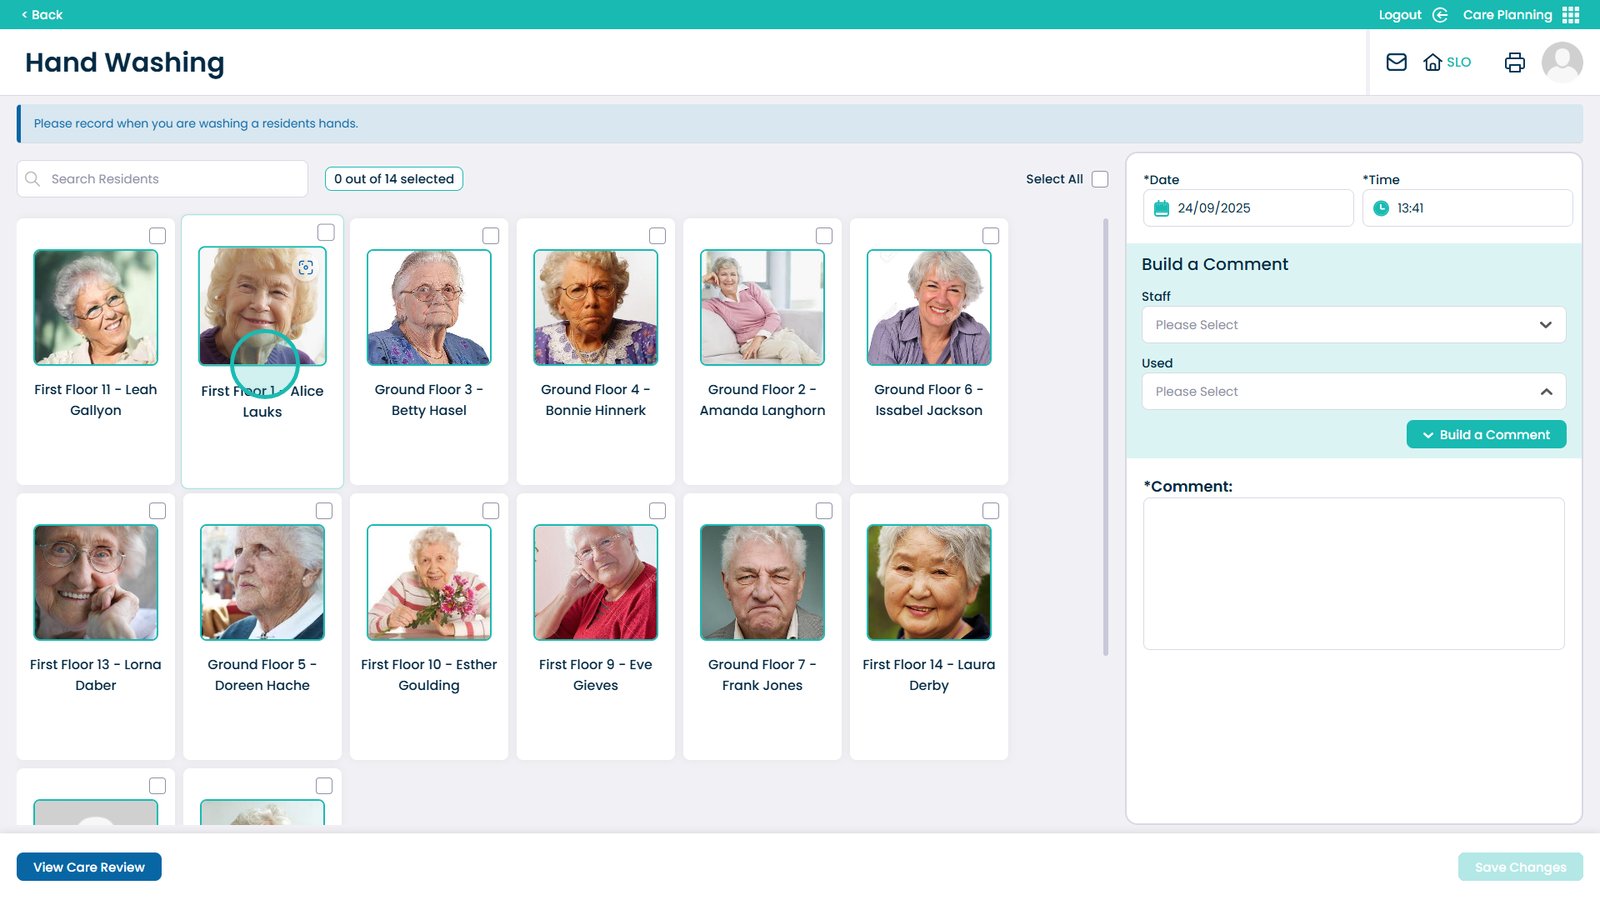Click the search magnifier icon
Viewport: 1600px width, 900px height.
(33, 179)
